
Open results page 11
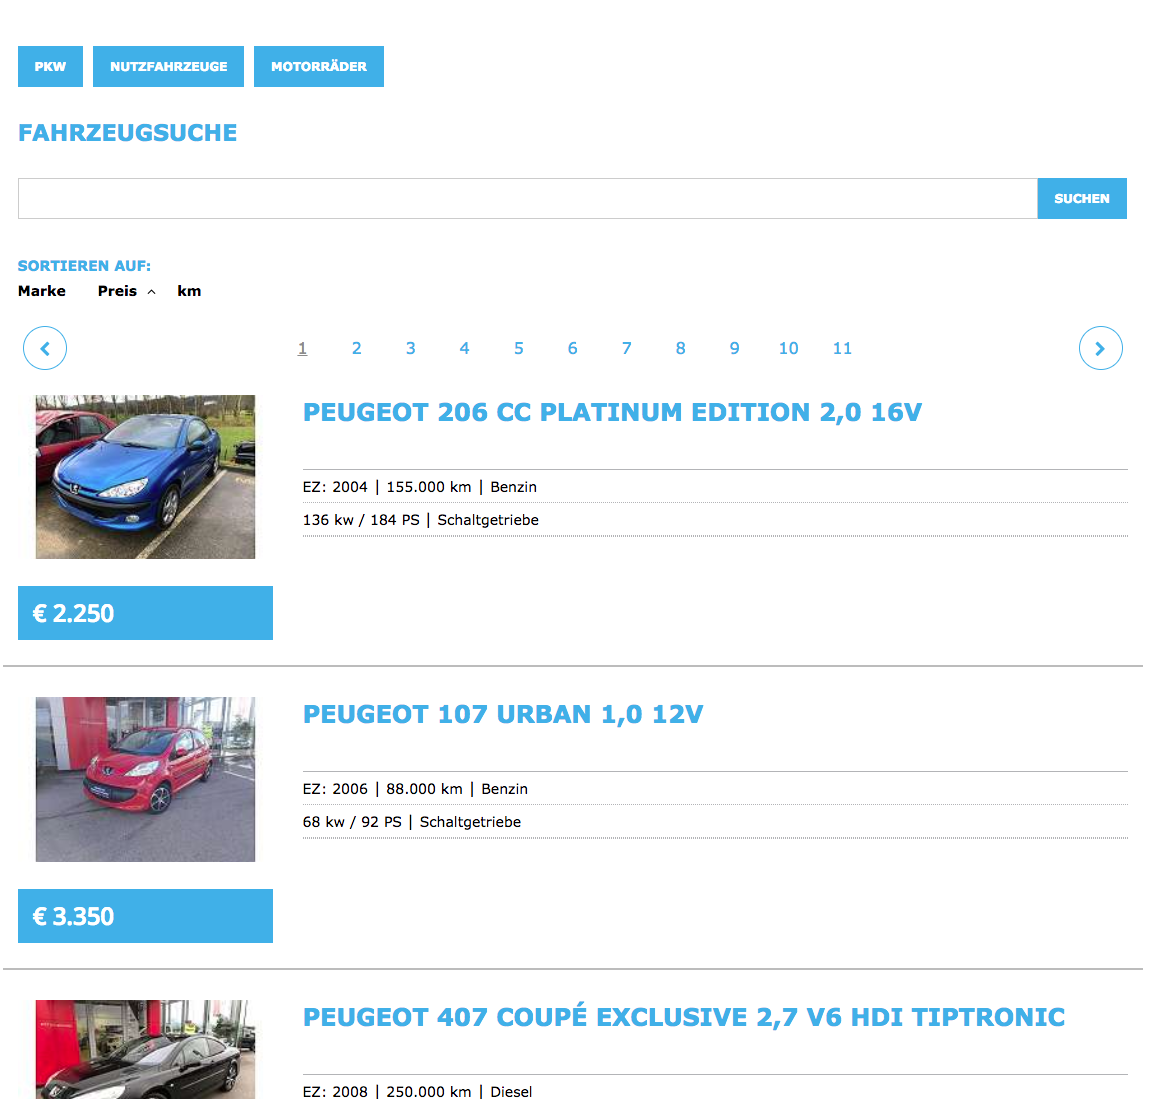tap(842, 348)
